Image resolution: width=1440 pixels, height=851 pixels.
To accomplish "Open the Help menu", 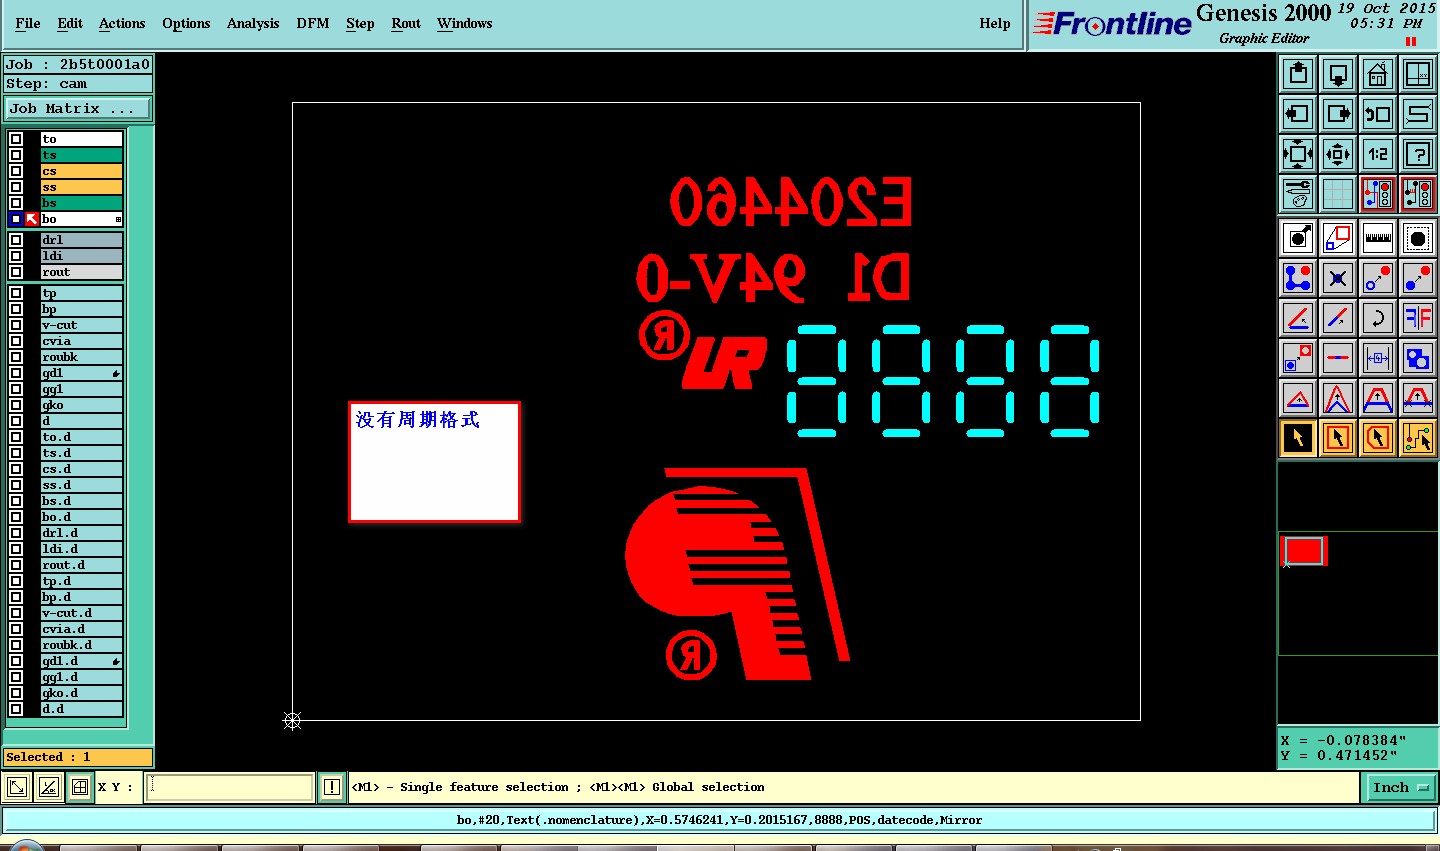I will pyautogui.click(x=995, y=23).
